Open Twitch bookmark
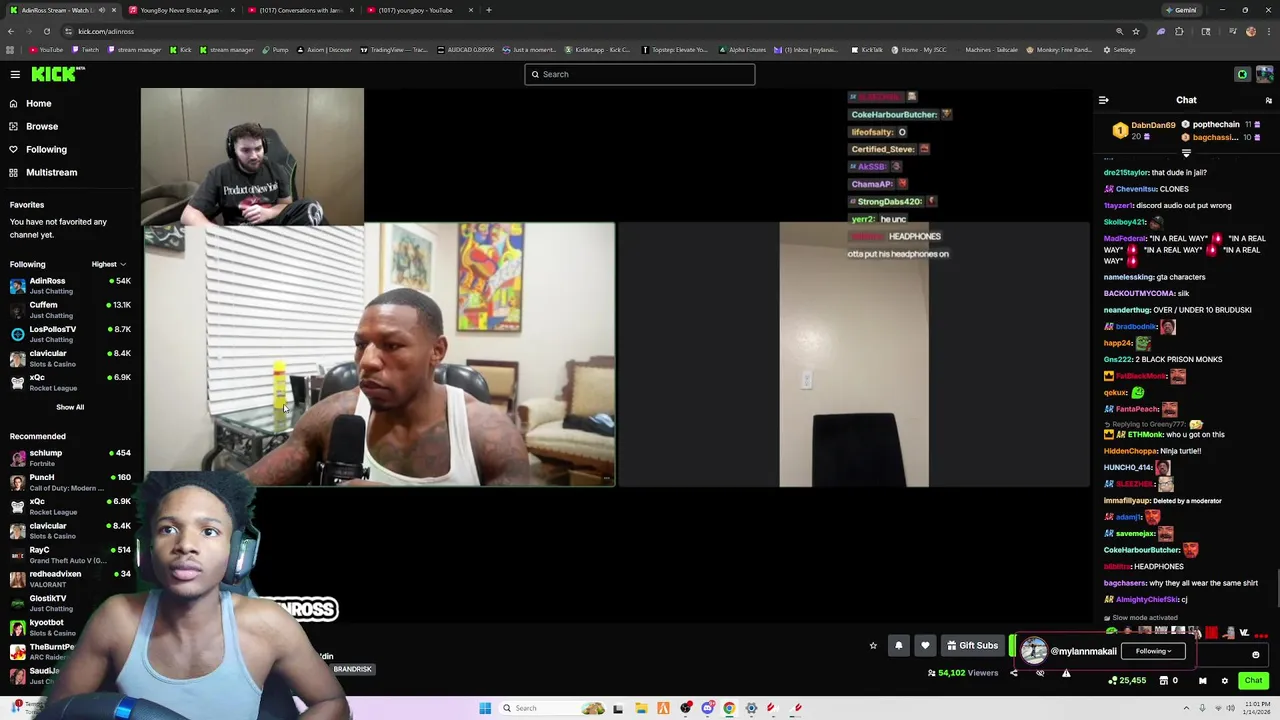The width and height of the screenshot is (1280, 720). [x=85, y=49]
